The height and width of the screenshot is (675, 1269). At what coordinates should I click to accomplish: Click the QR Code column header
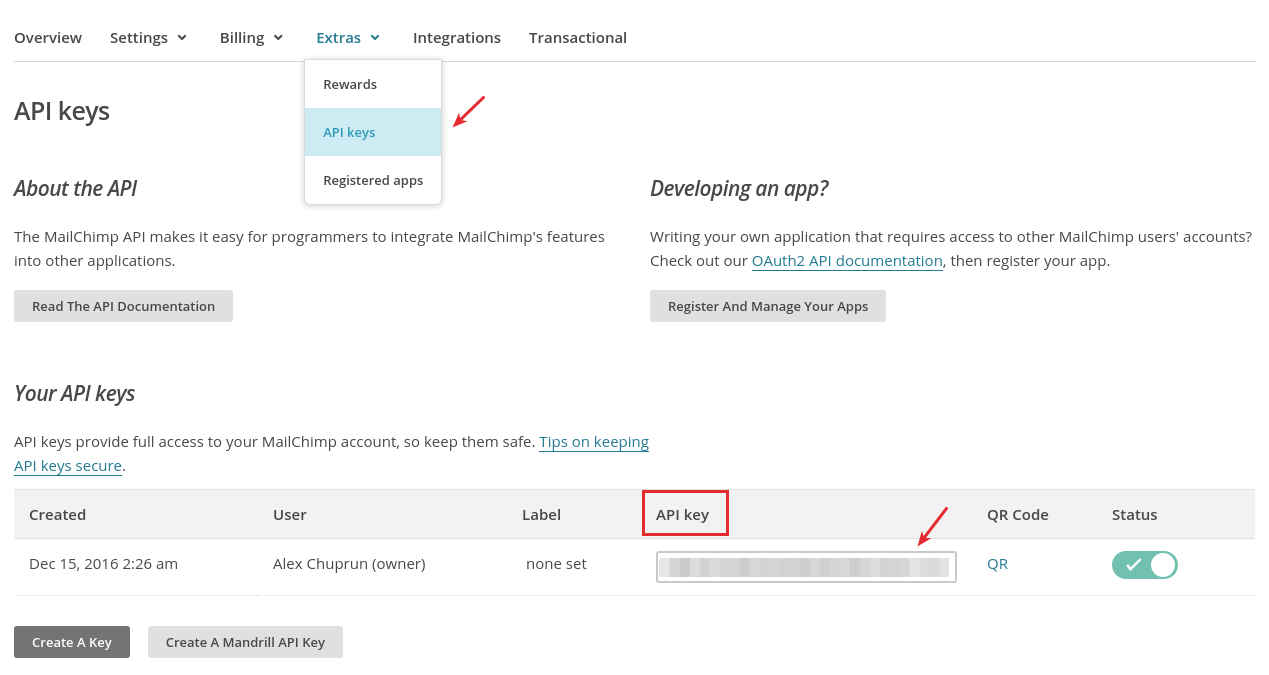[x=1018, y=515]
